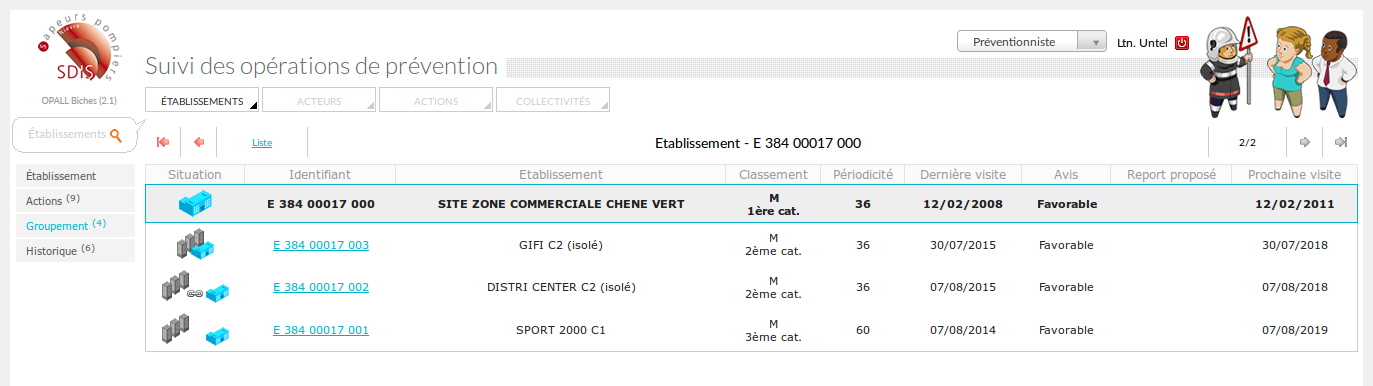Click the SDIS sapeurs pompiers logo
The width and height of the screenshot is (1373, 386).
[x=77, y=50]
